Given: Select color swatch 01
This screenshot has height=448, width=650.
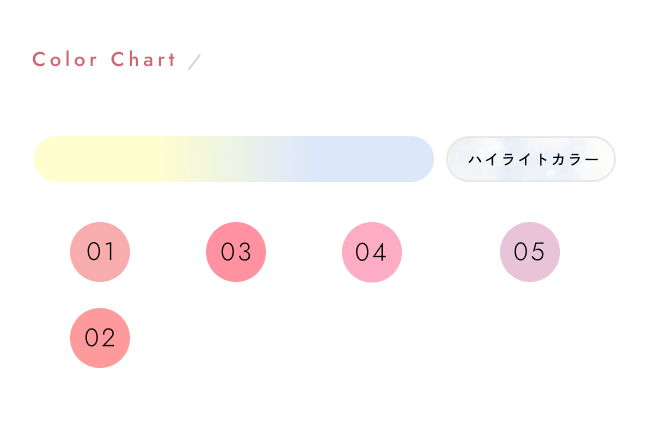Looking at the screenshot, I should 100,252.
